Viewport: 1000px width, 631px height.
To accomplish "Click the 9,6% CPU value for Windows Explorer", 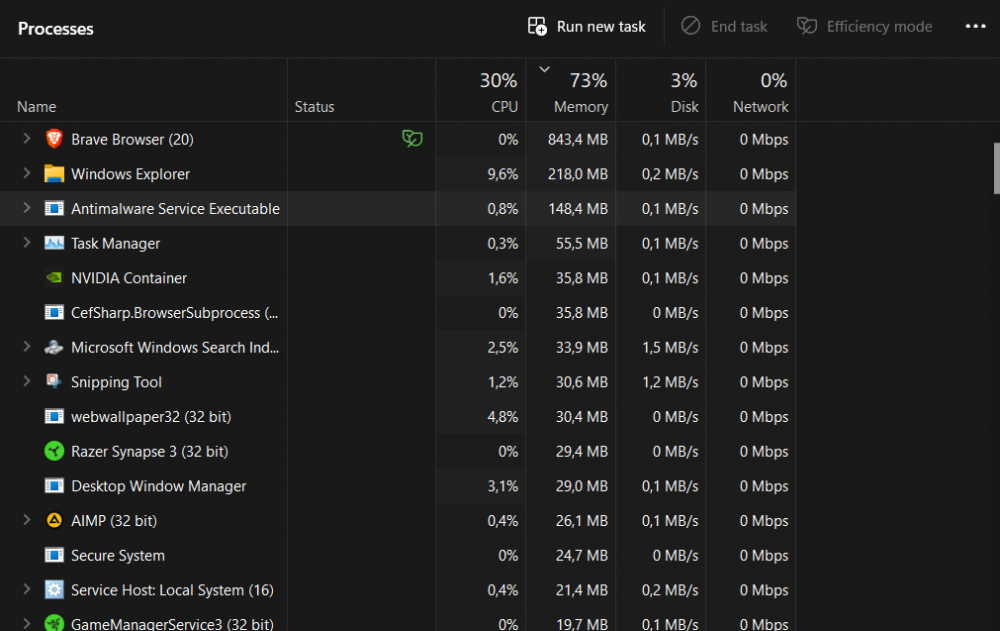I will point(503,174).
